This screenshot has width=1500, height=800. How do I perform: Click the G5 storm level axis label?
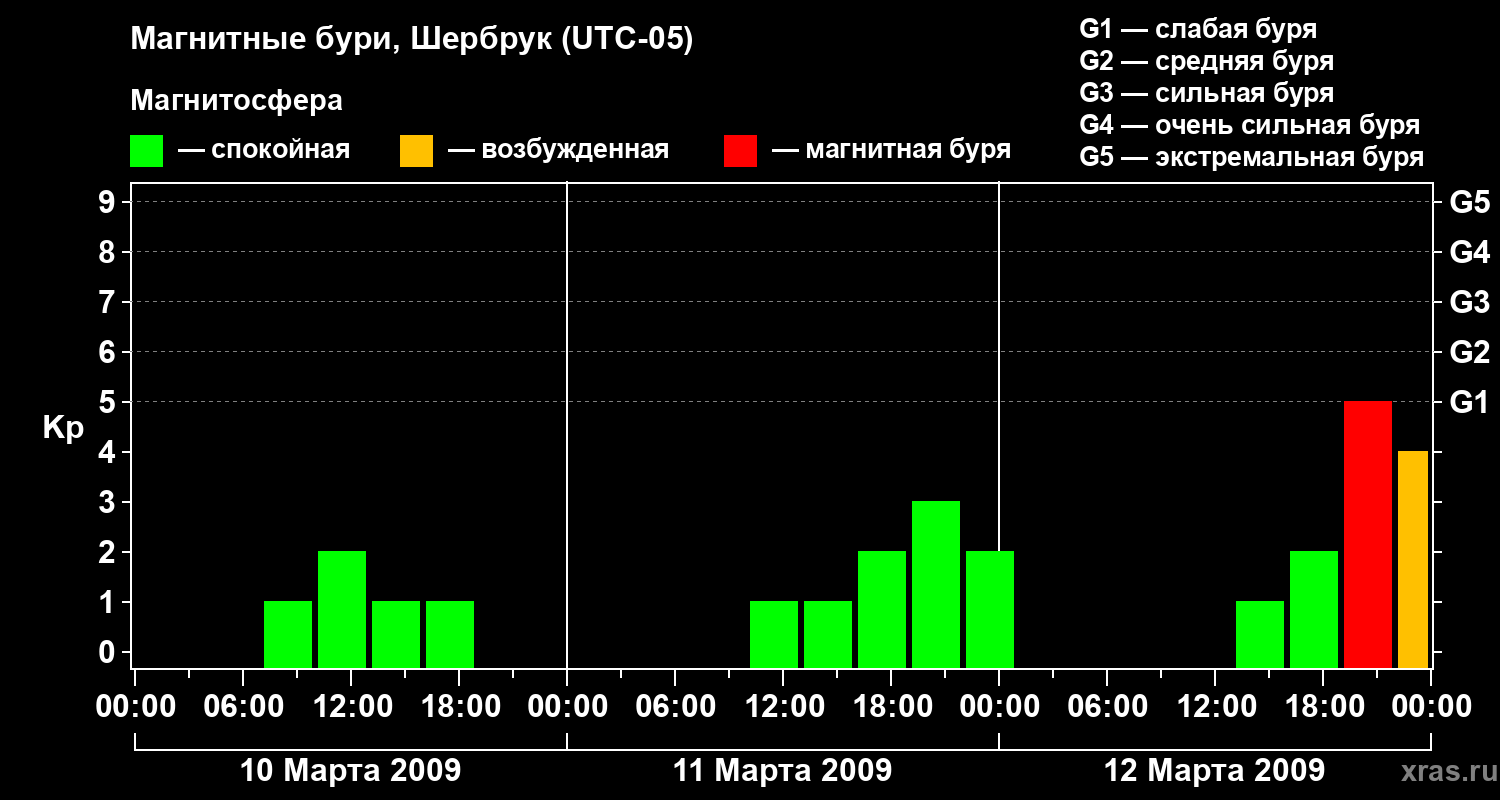click(x=1469, y=202)
